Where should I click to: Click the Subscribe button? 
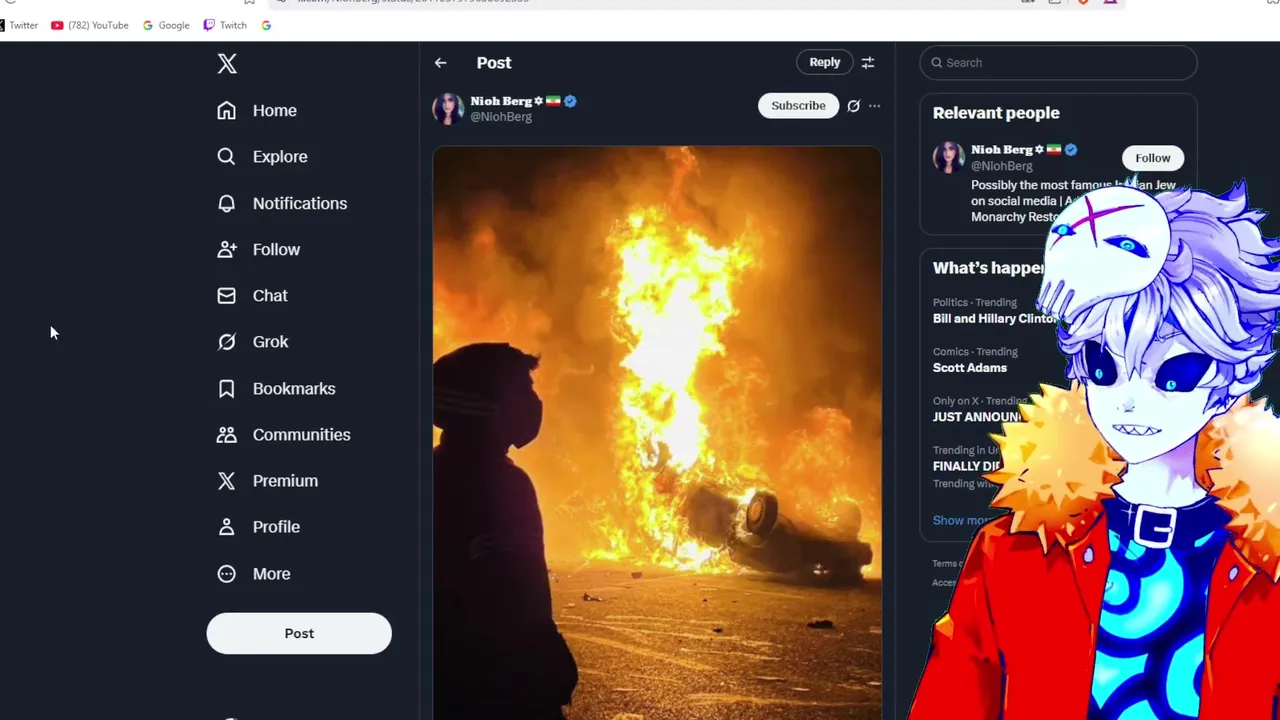tap(798, 106)
